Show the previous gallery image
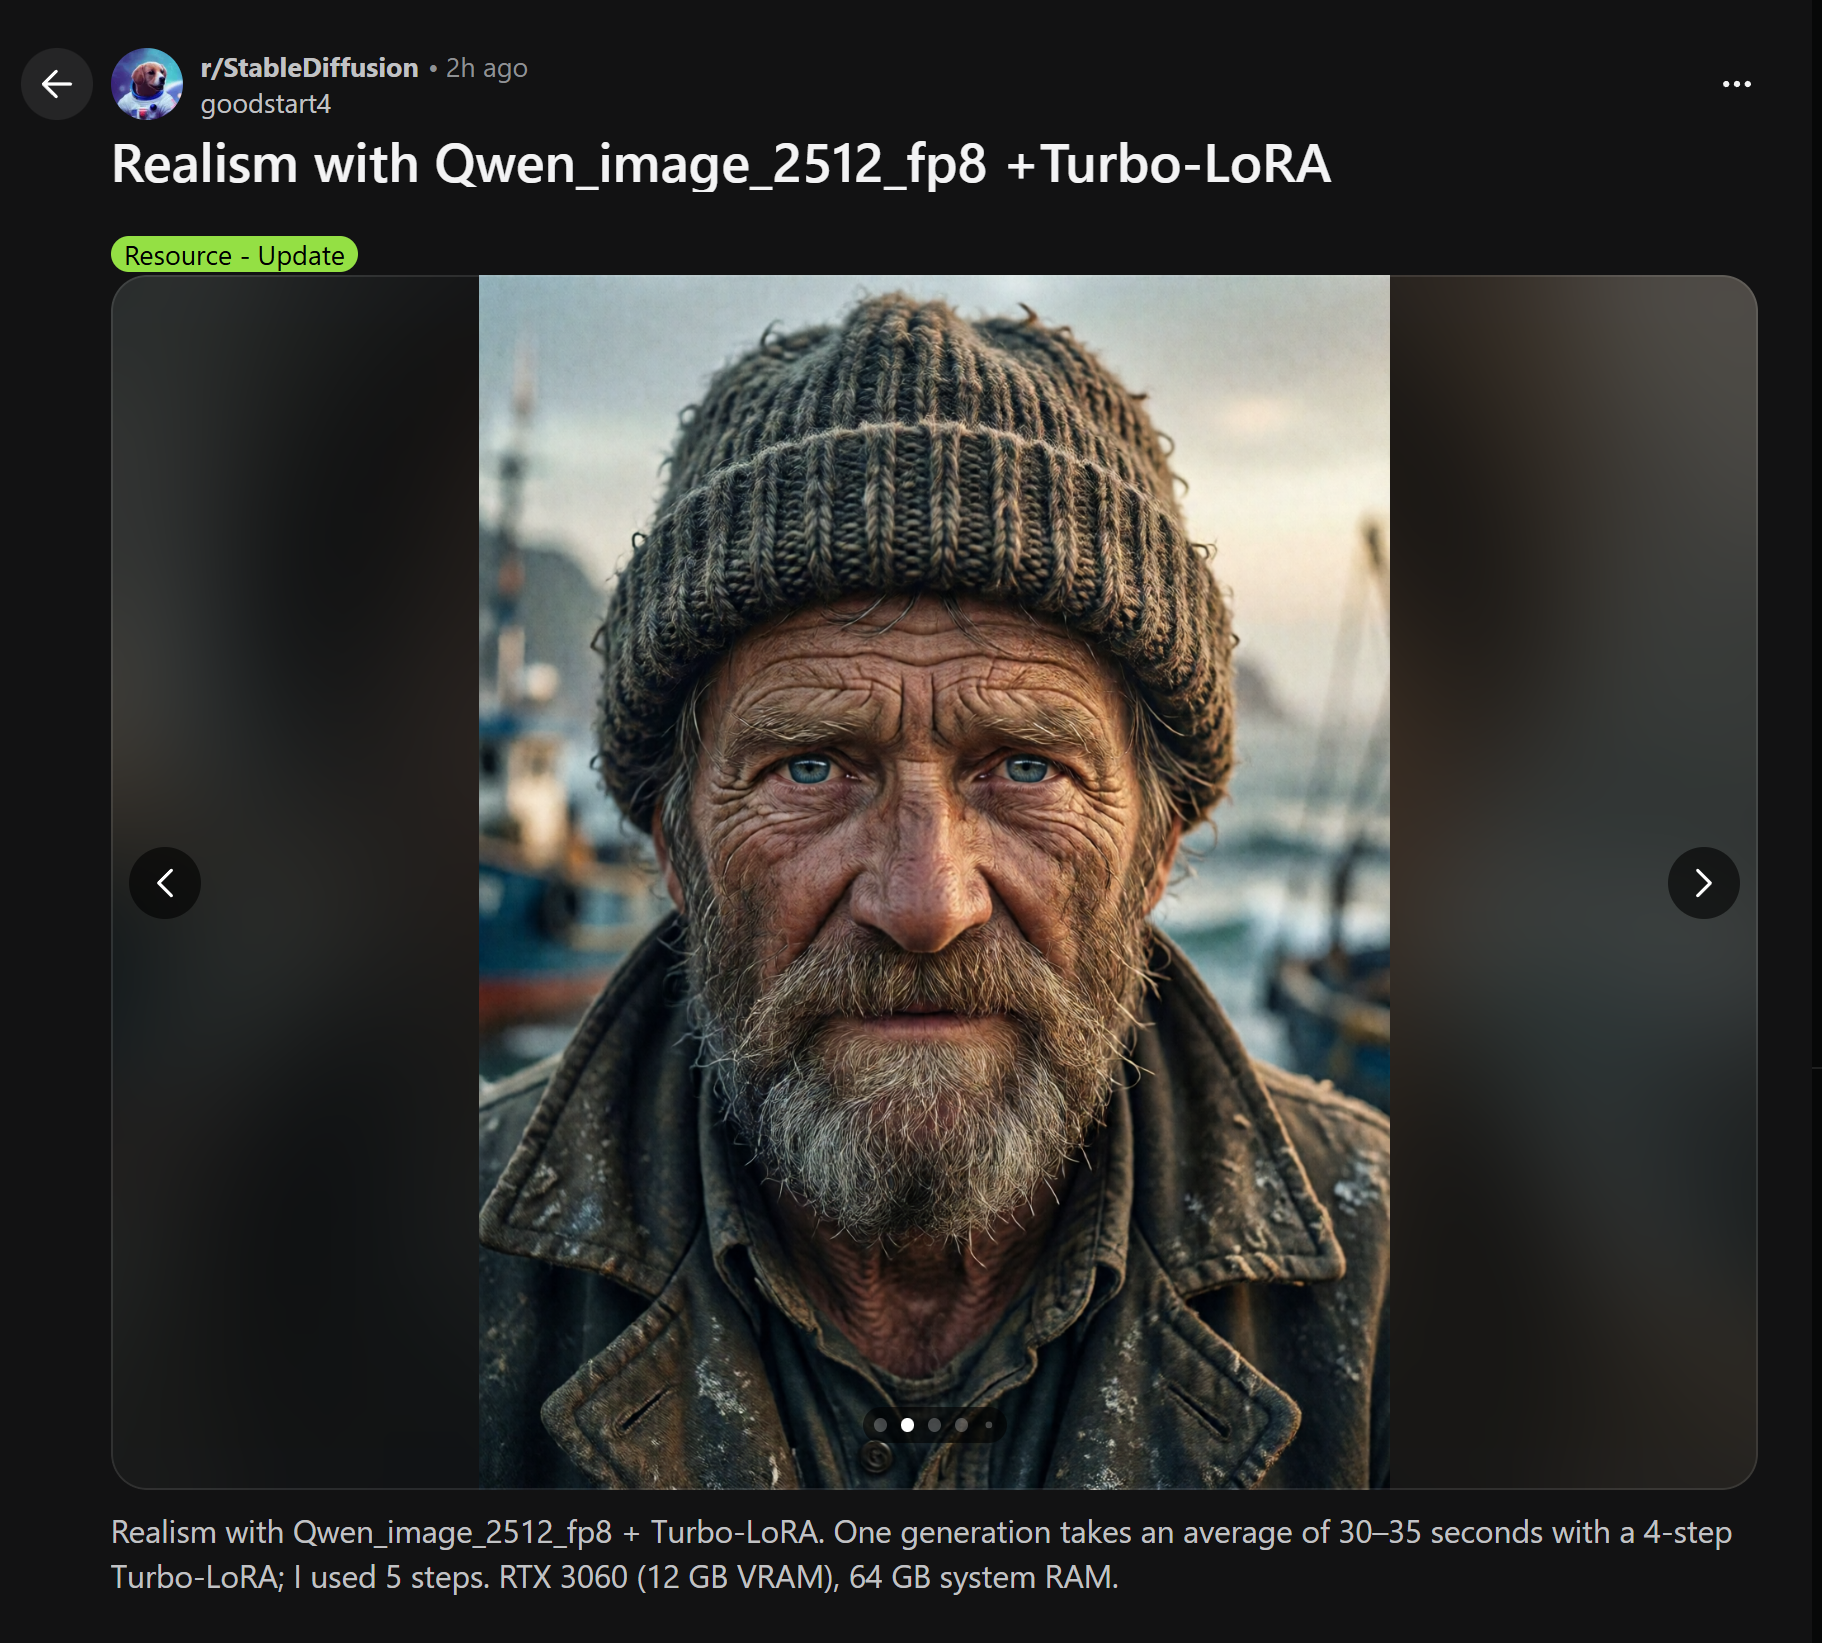Screen dimensions: 1822x1643 165,883
